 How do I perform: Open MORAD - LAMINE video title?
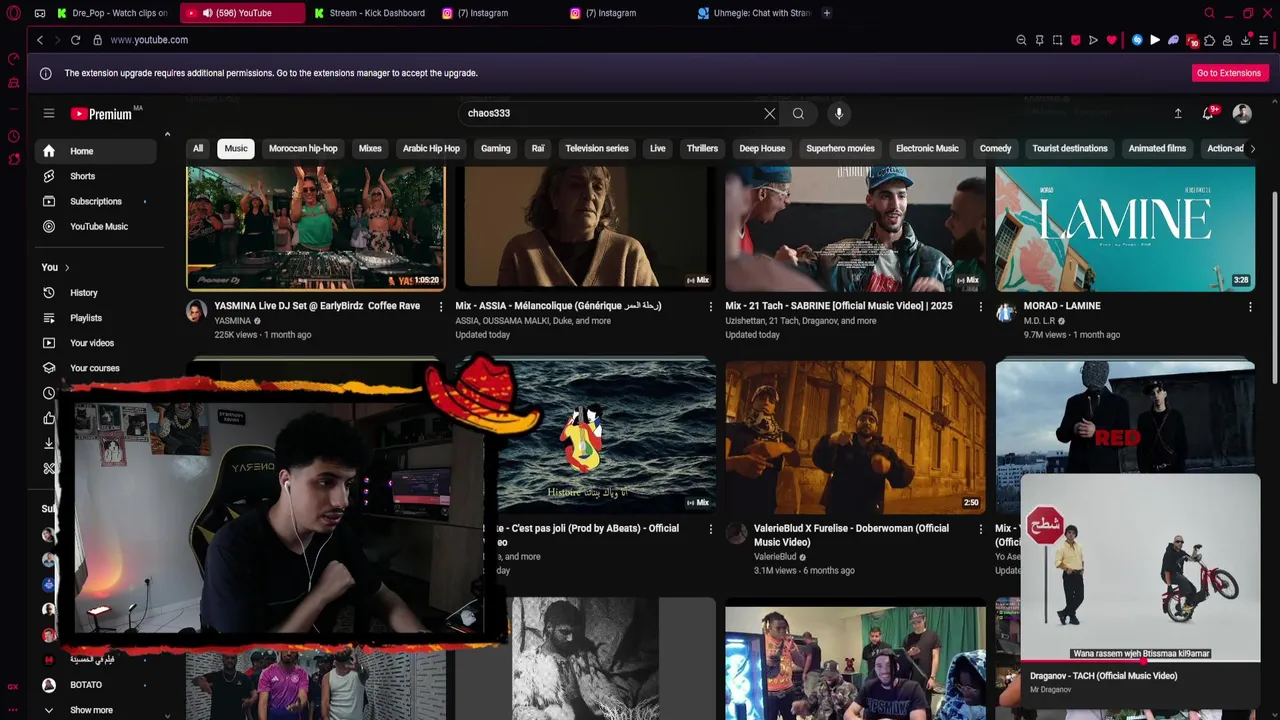click(1062, 306)
